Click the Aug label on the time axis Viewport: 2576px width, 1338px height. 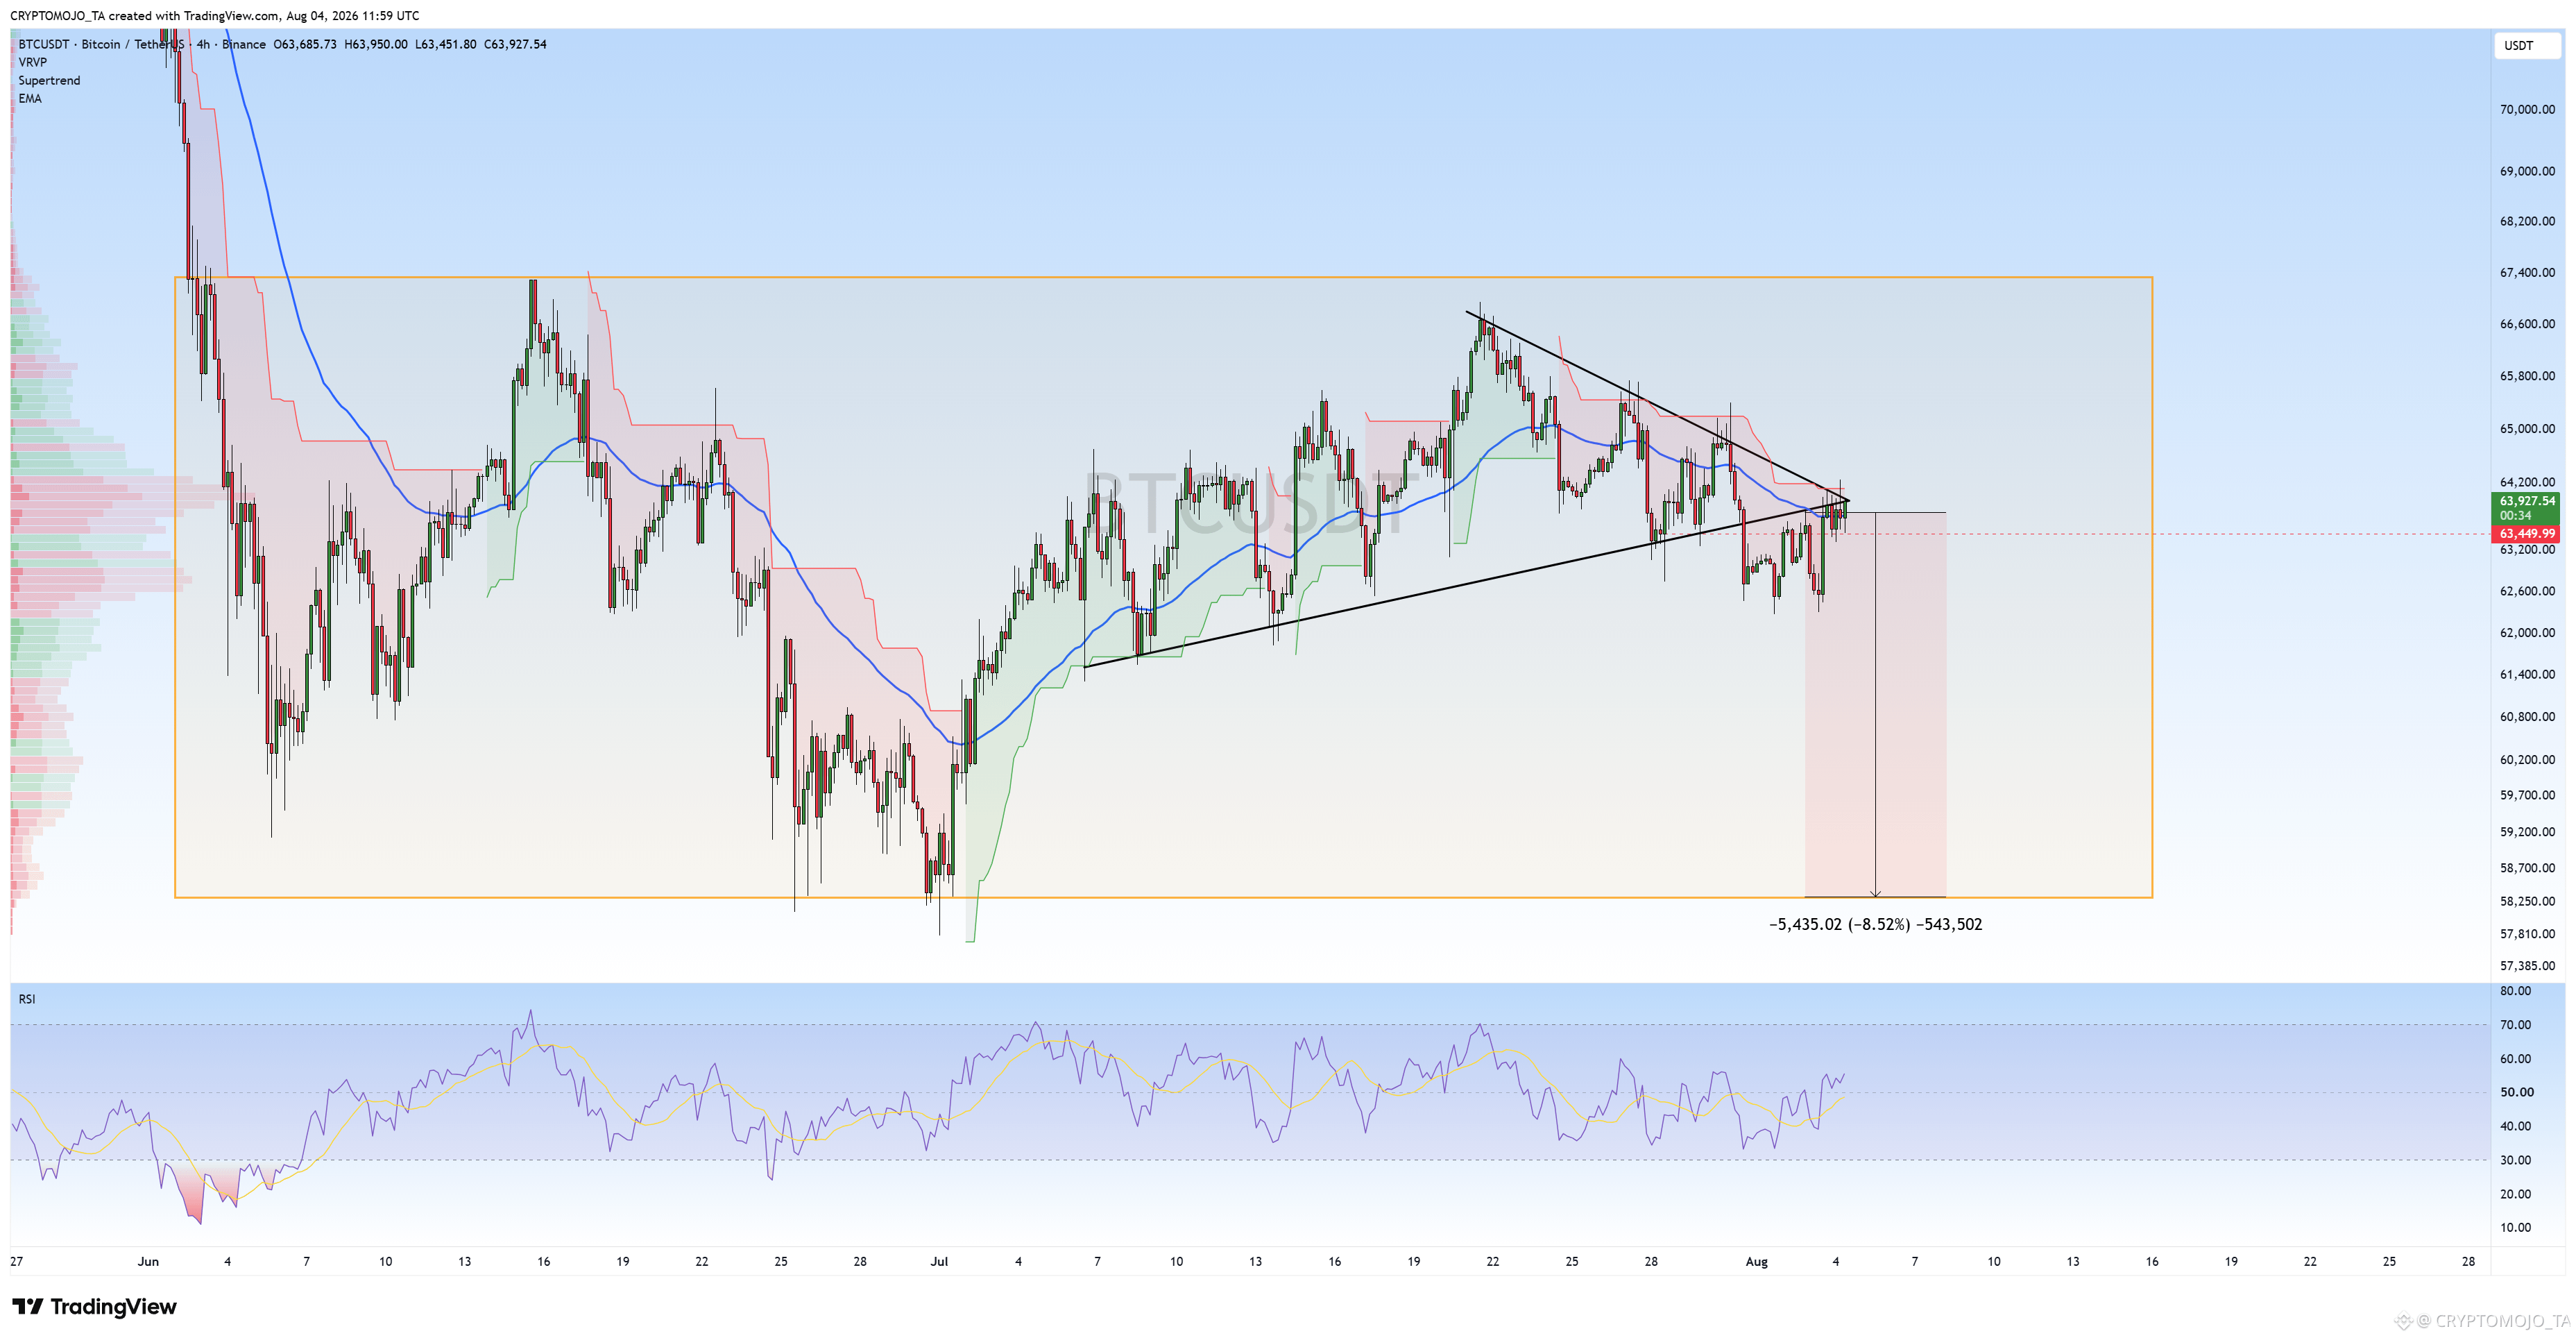[x=1757, y=1261]
